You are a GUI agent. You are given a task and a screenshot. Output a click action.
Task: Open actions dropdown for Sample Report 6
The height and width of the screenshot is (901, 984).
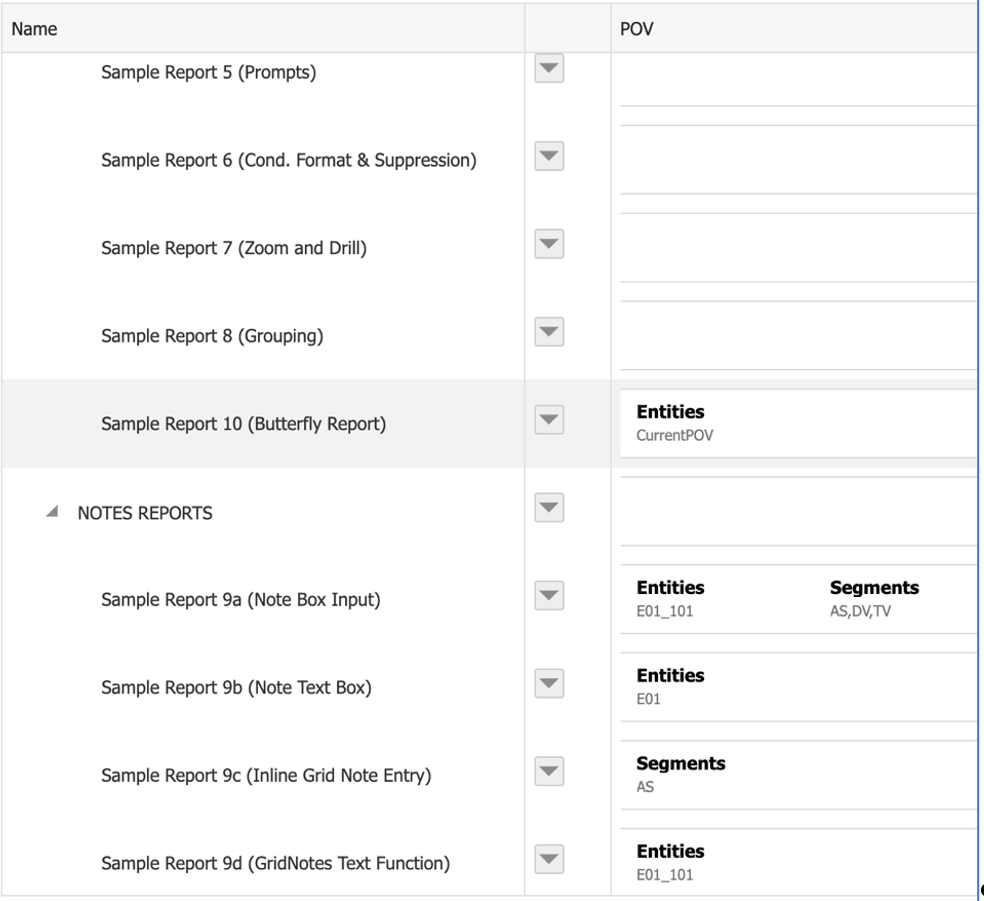[x=549, y=157]
